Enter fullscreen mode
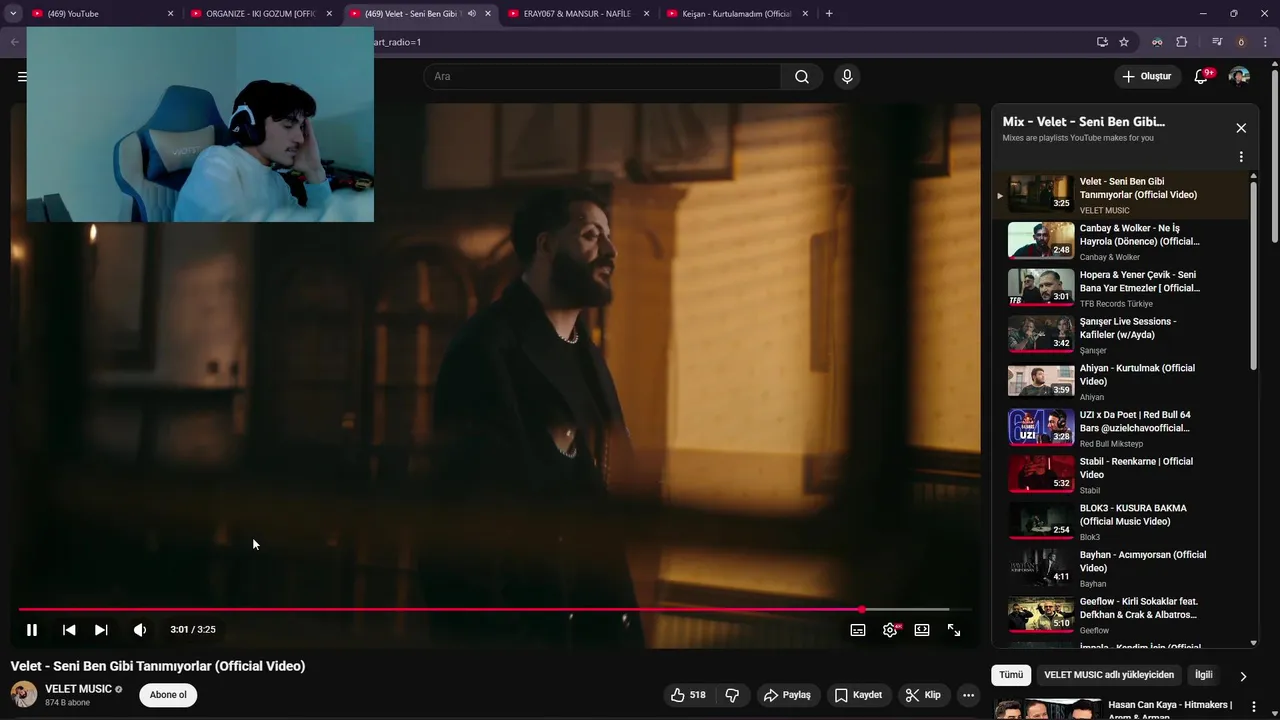 (x=954, y=630)
